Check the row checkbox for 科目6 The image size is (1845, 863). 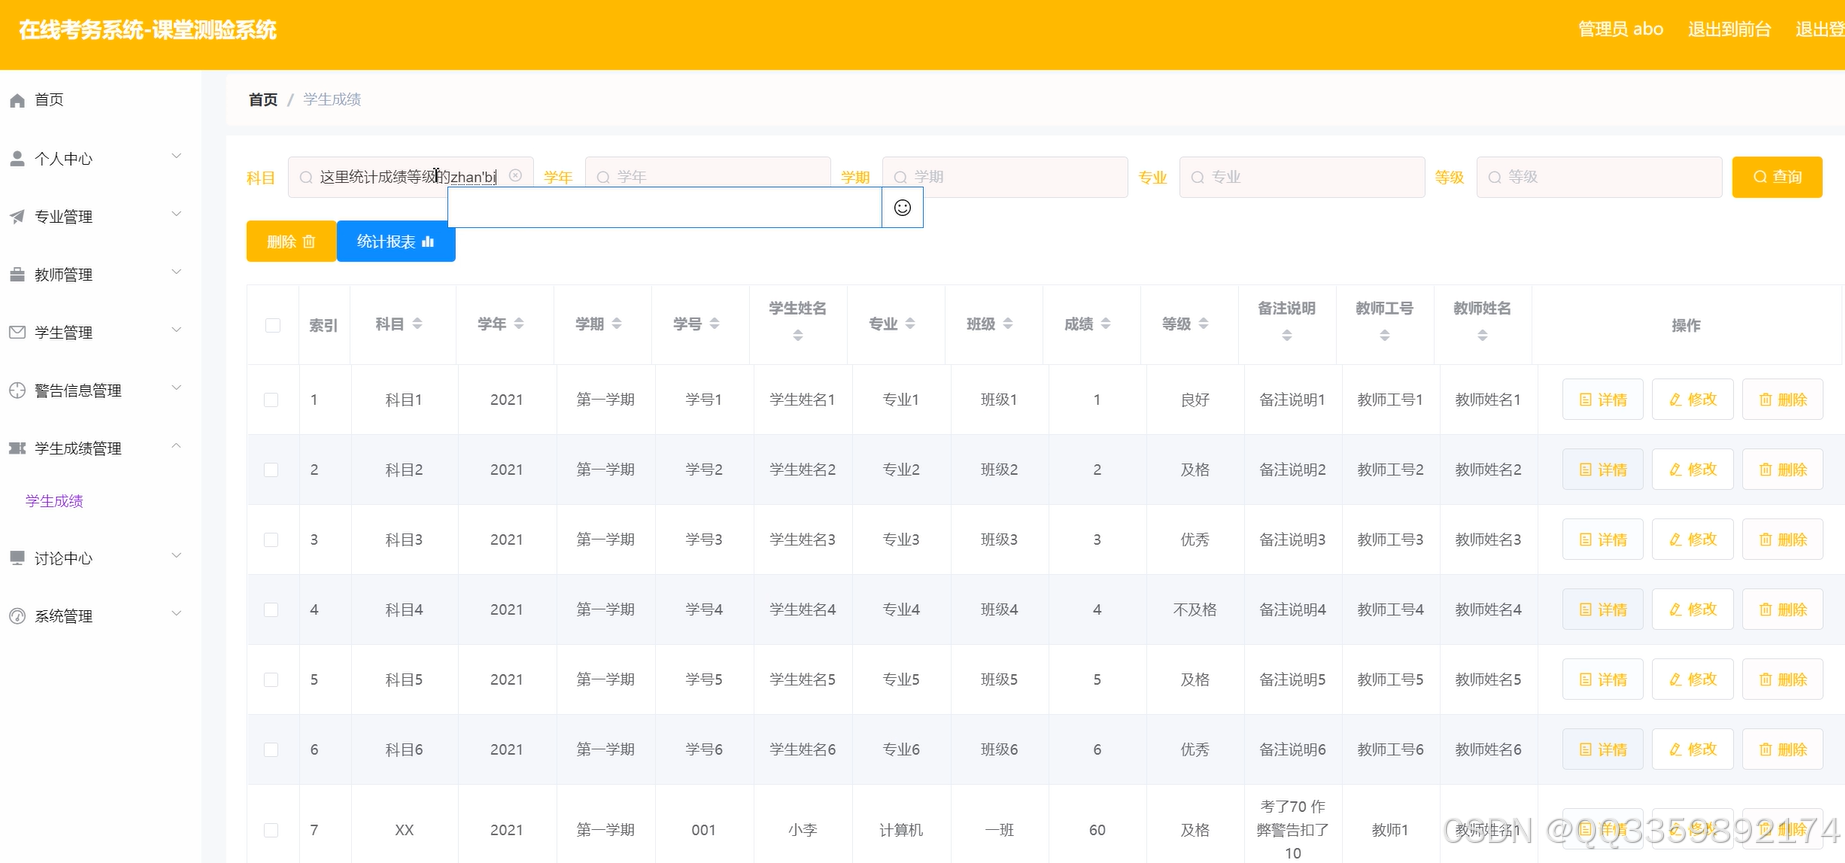[271, 750]
